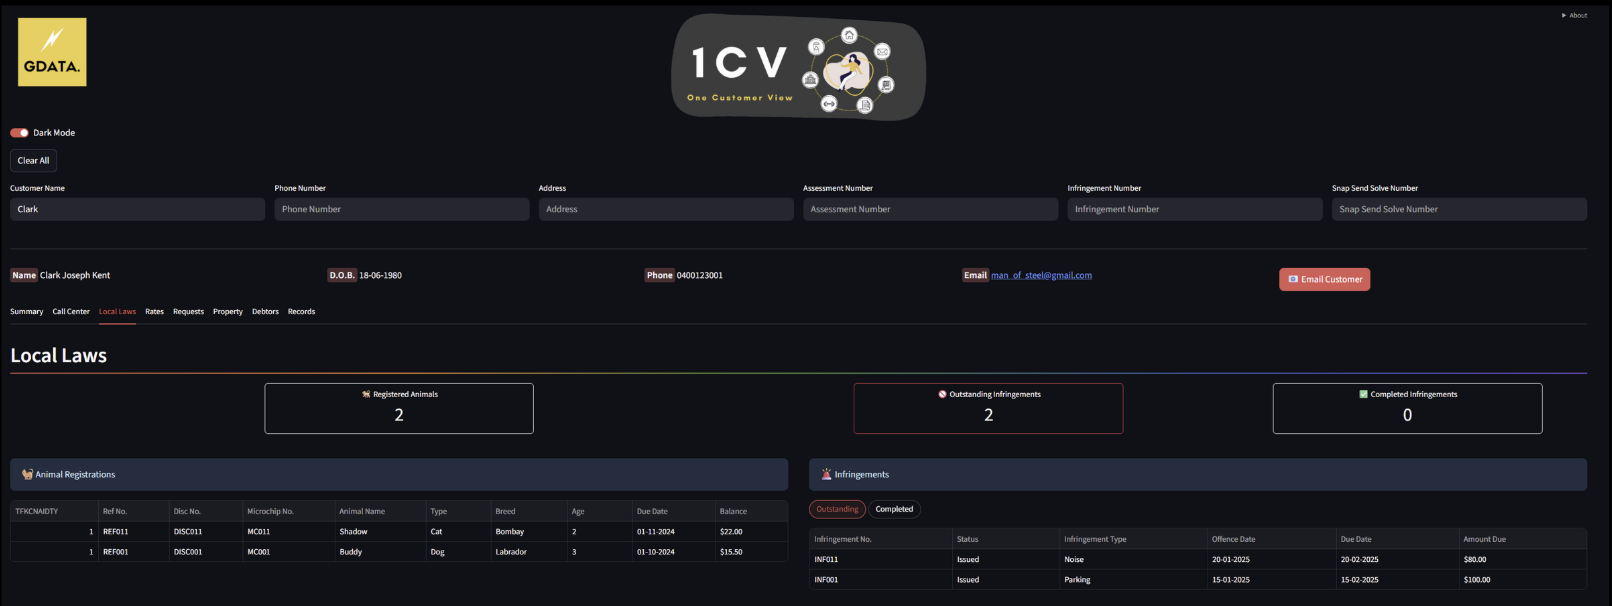Viewport: 1612px width, 606px height.
Task: Click the envelope icon on Email Customer button
Action: pos(1293,279)
